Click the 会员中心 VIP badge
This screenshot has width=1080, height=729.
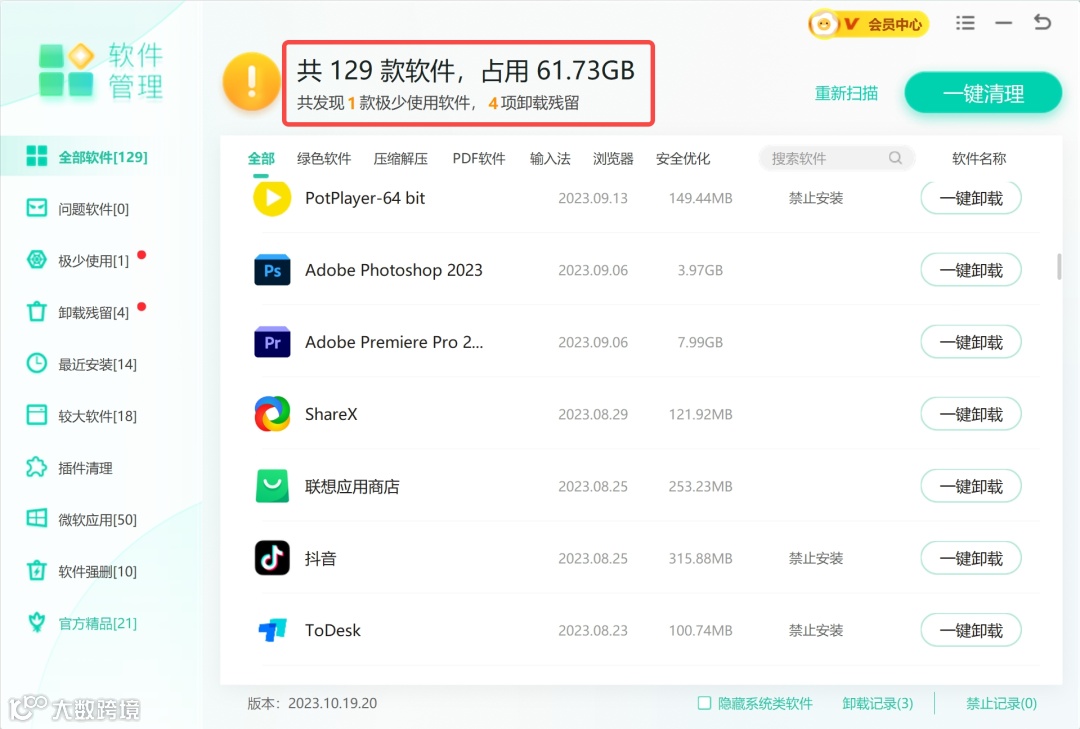tap(869, 24)
